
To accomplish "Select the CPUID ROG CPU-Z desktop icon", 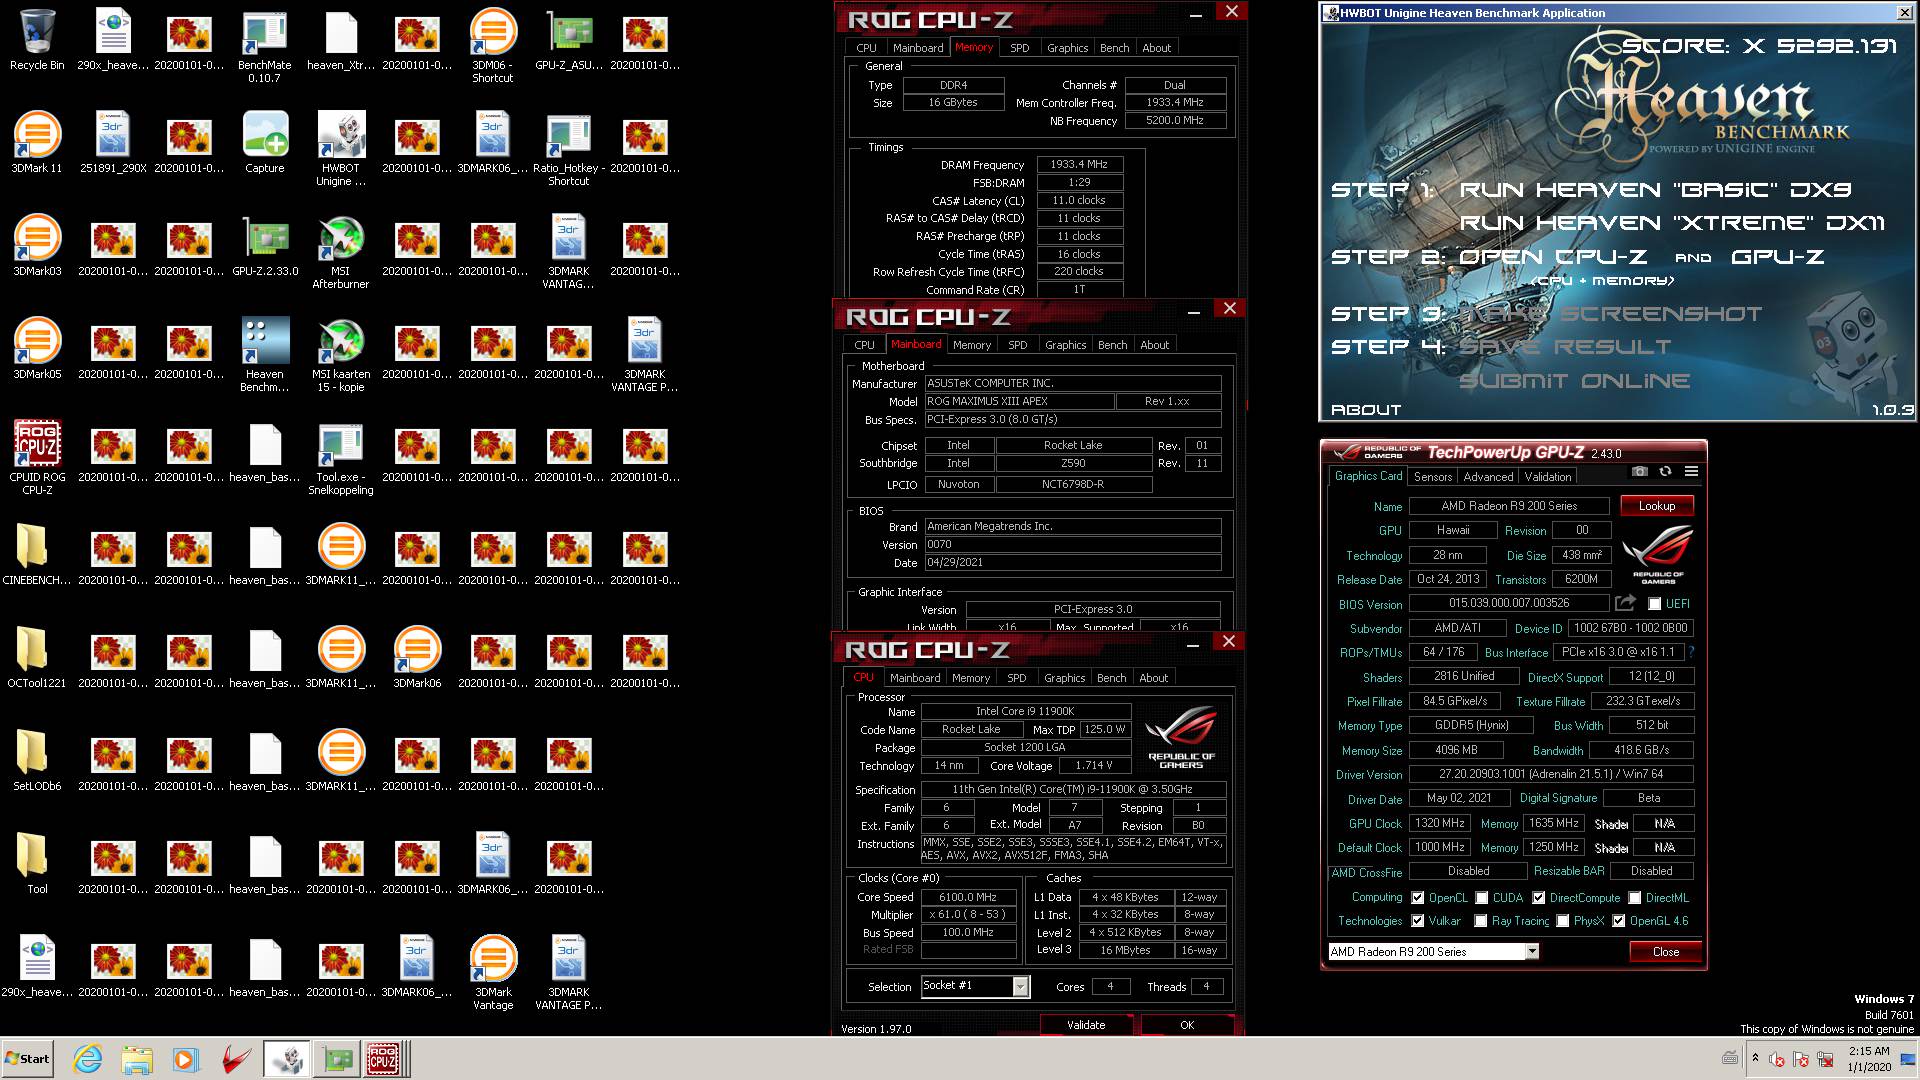I will click(37, 458).
